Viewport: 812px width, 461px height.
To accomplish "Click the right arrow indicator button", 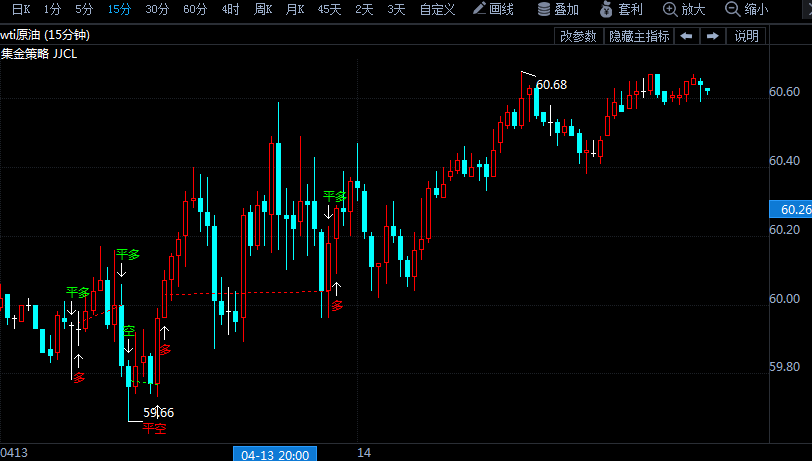I will point(713,36).
